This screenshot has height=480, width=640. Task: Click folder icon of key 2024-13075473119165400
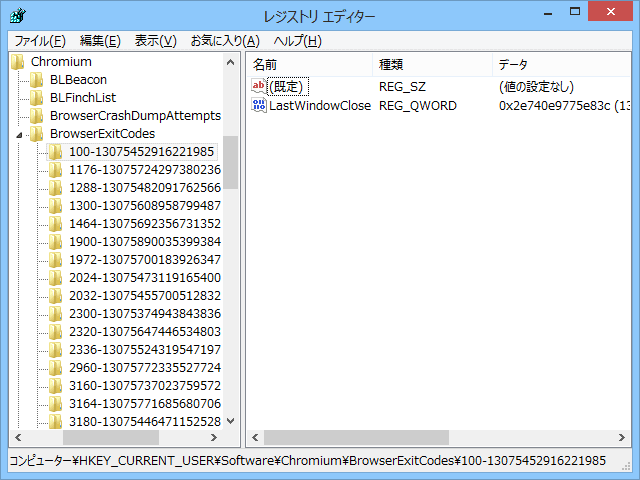point(56,278)
